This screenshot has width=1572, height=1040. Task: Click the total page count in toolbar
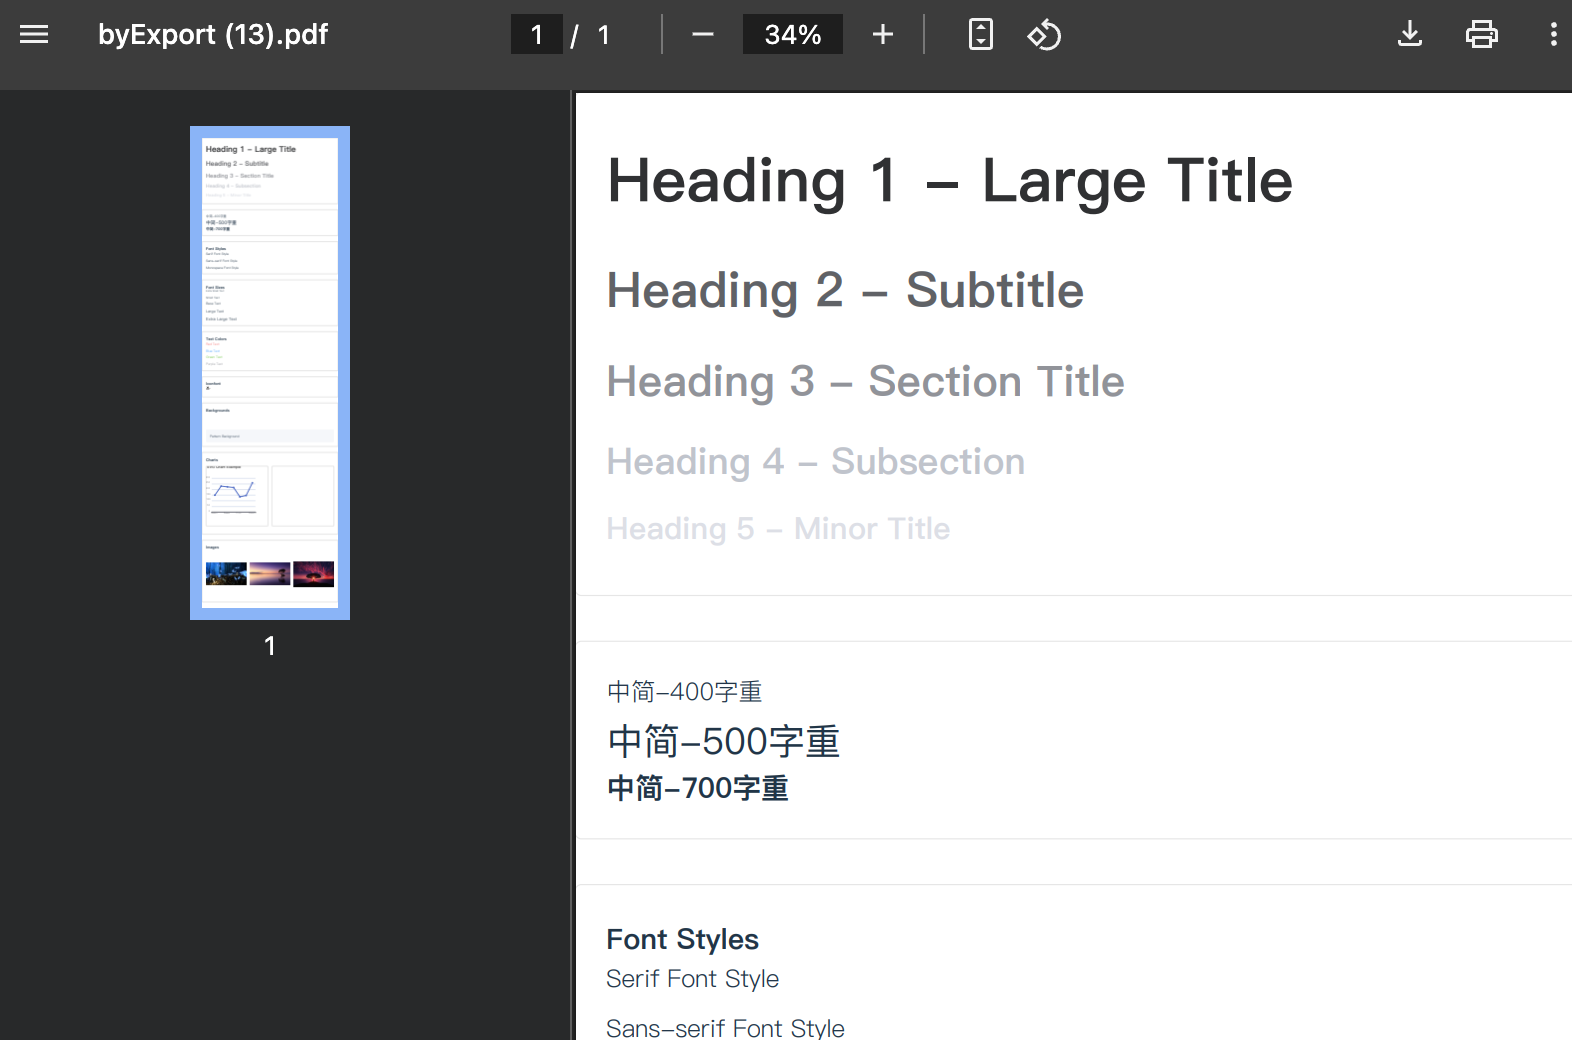(603, 35)
